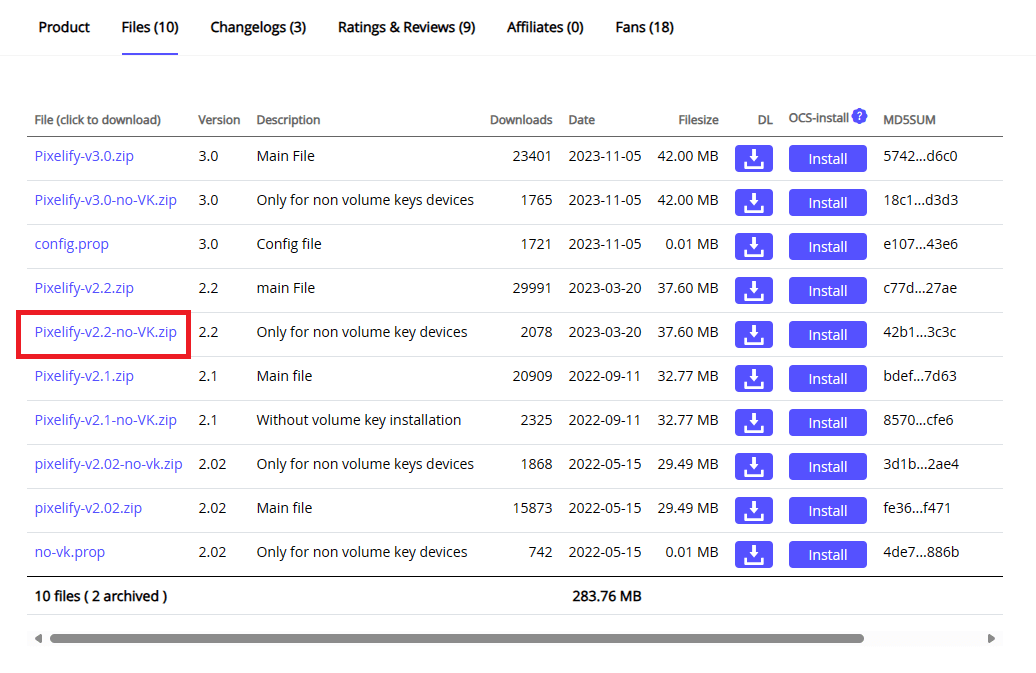
Task: Download config.prop via the DL icon
Action: click(x=753, y=246)
